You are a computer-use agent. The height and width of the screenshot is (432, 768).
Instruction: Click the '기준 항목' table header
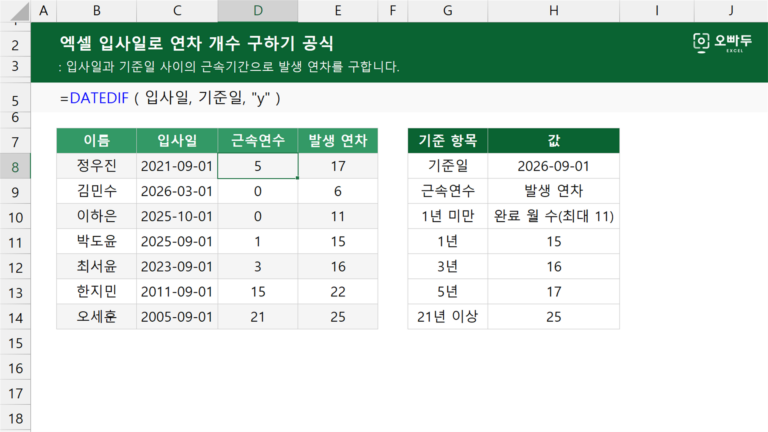click(x=448, y=141)
